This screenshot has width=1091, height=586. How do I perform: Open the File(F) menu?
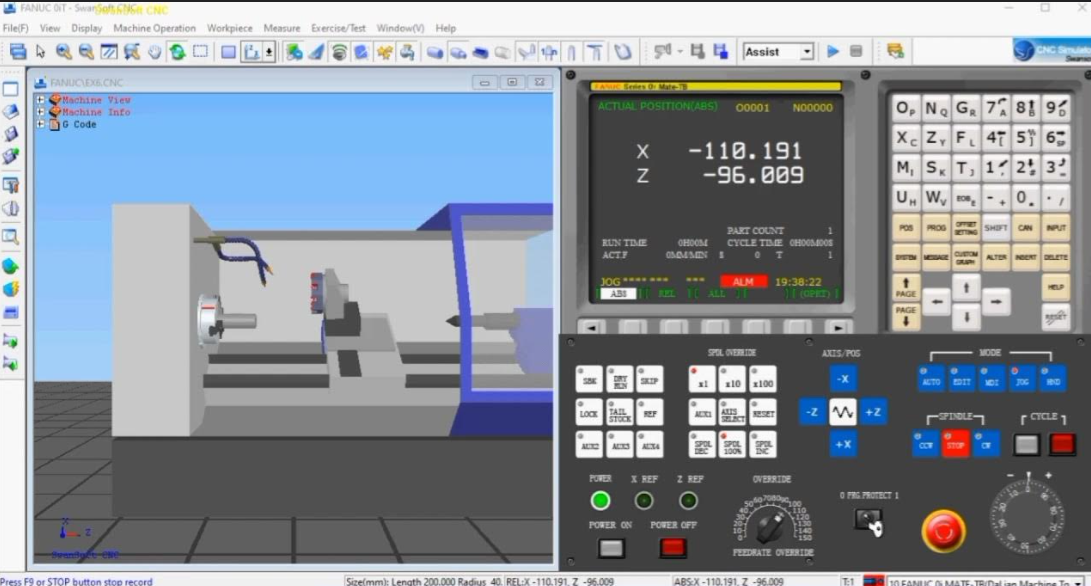tap(15, 28)
